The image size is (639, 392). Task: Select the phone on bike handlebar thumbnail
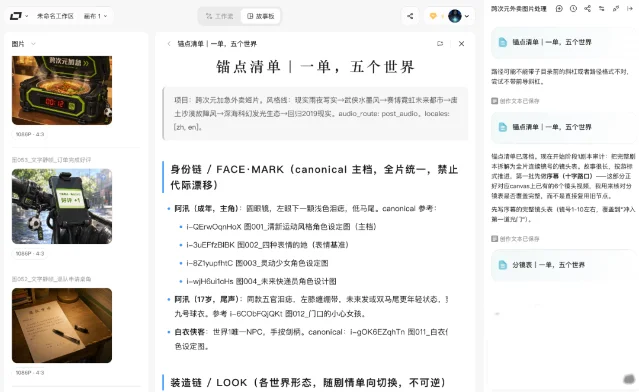tap(62, 206)
